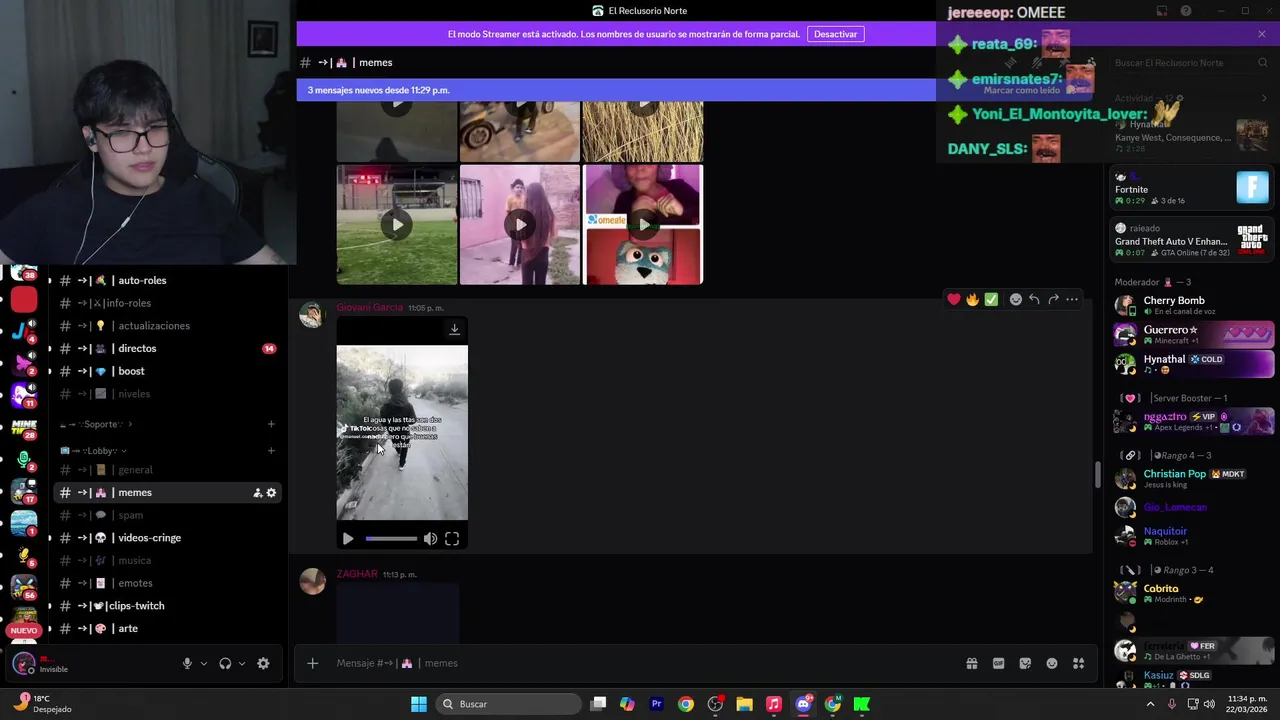Click the Desactivar streamer mode button

tap(835, 34)
